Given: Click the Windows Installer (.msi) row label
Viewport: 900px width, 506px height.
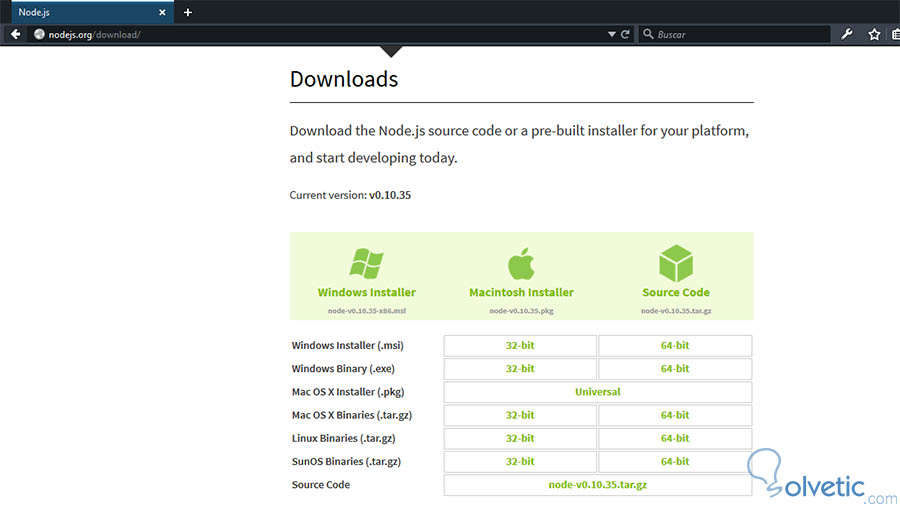Looking at the screenshot, I should click(x=347, y=345).
